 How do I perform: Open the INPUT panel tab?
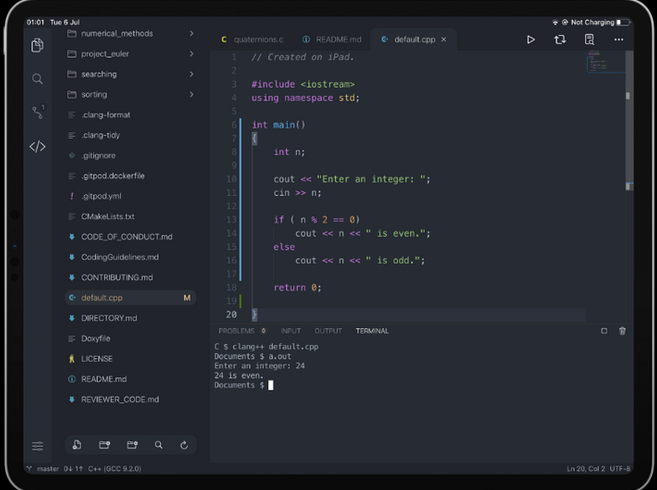click(291, 331)
